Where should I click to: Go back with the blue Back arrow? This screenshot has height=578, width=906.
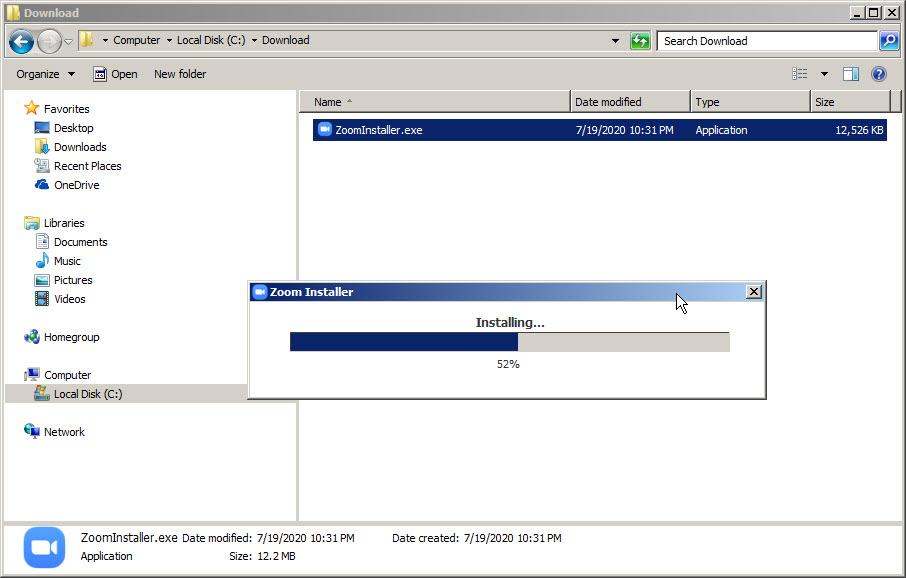[x=21, y=42]
